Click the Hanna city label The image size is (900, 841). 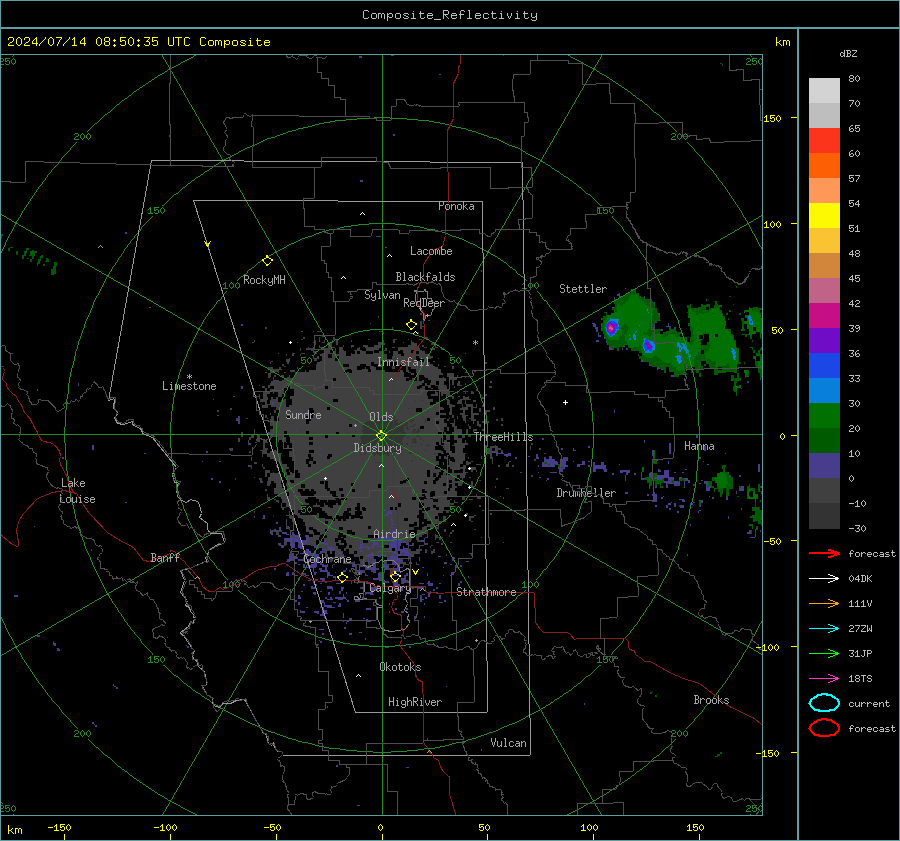click(x=699, y=446)
